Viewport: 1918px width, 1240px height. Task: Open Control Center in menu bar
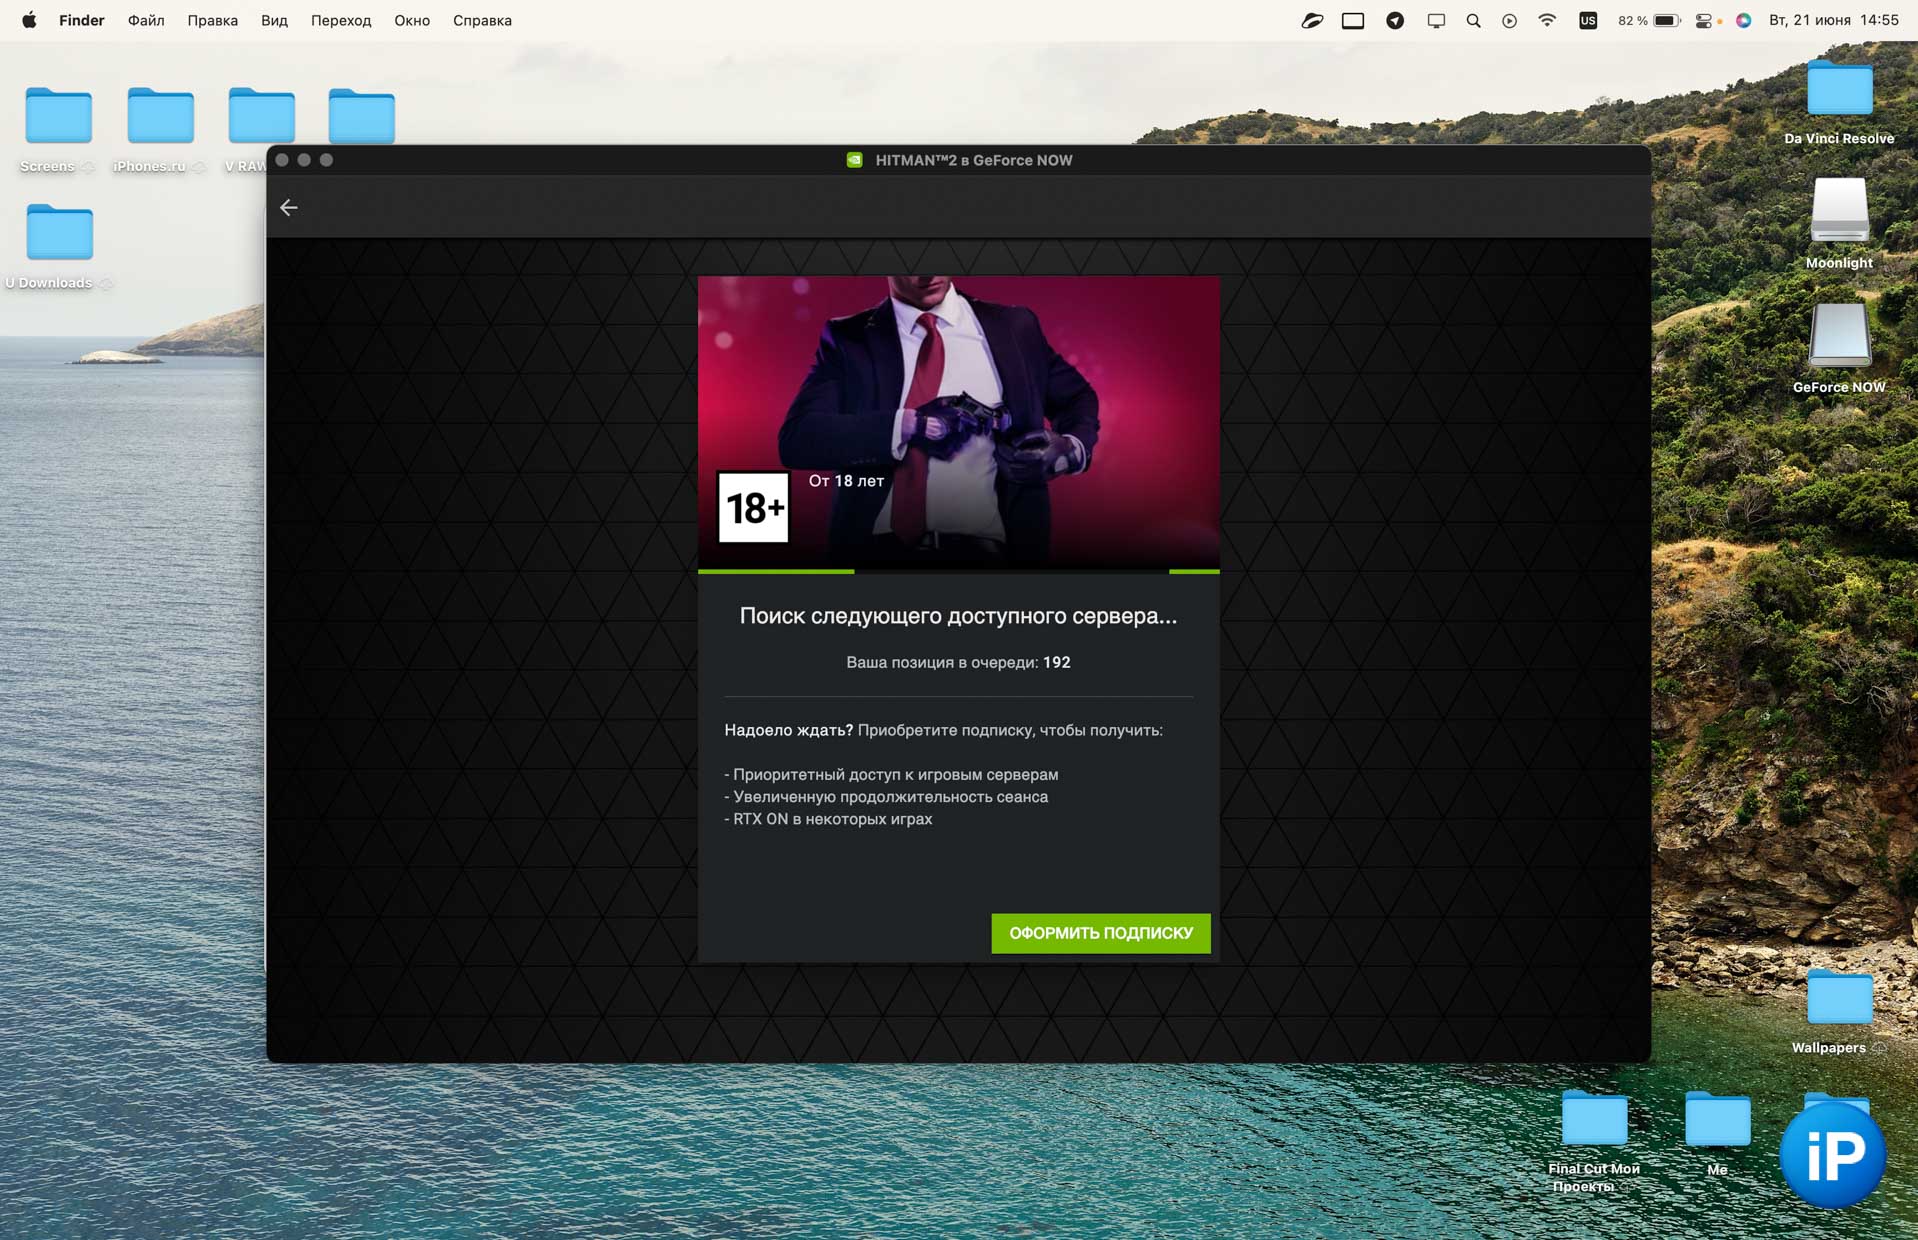[x=1704, y=20]
